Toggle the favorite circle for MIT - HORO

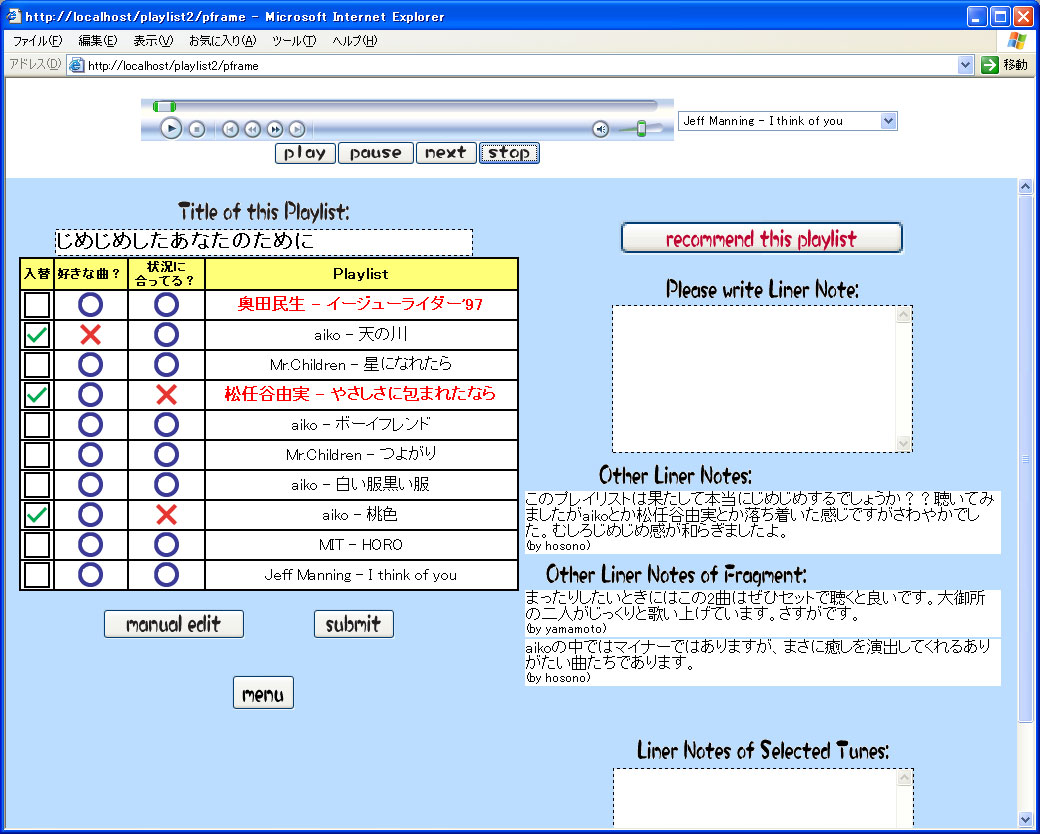tap(90, 545)
